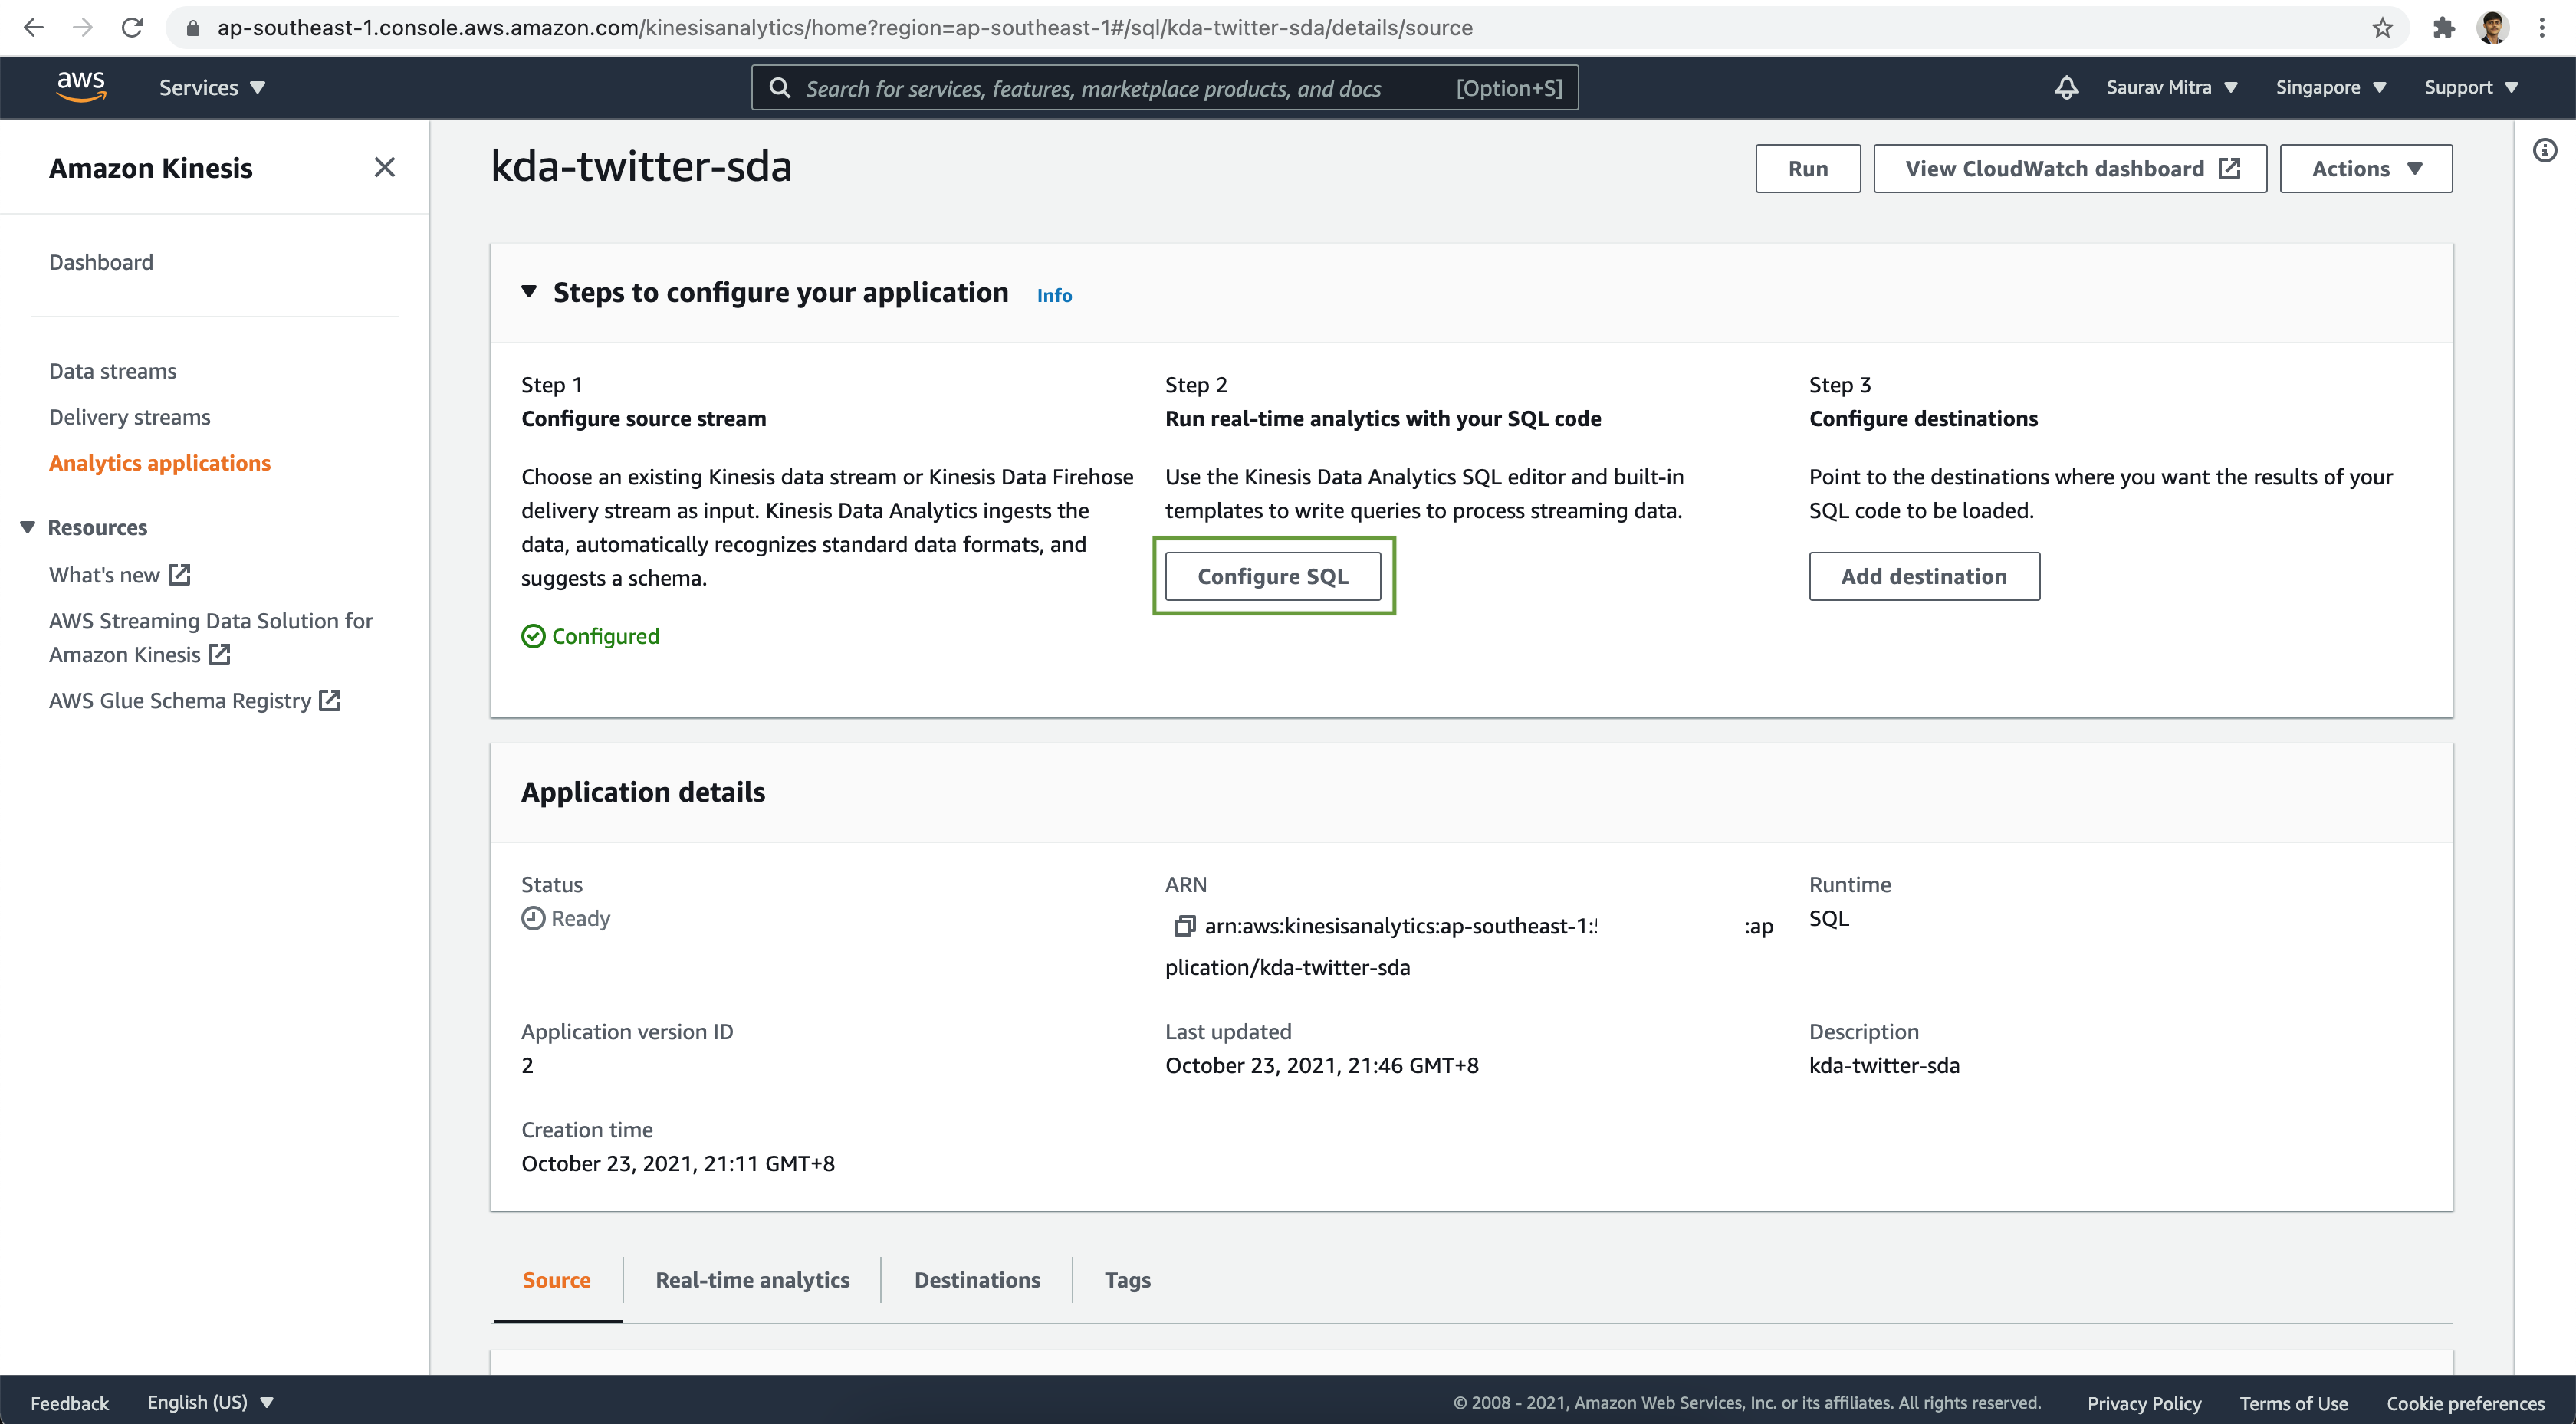Go back with the browser back arrow
Viewport: 2576px width, 1424px height.
(34, 27)
